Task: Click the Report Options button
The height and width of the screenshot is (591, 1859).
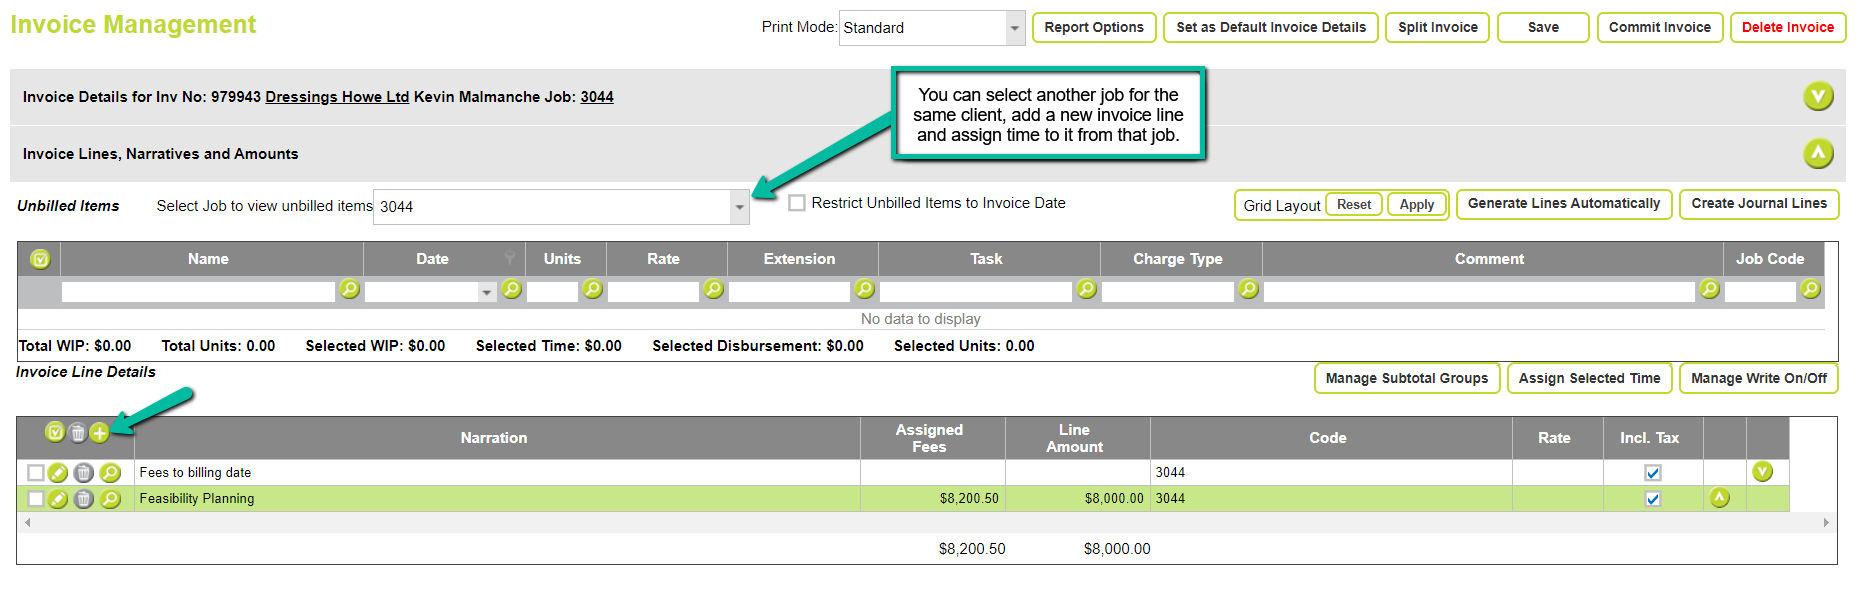Action: [1094, 27]
